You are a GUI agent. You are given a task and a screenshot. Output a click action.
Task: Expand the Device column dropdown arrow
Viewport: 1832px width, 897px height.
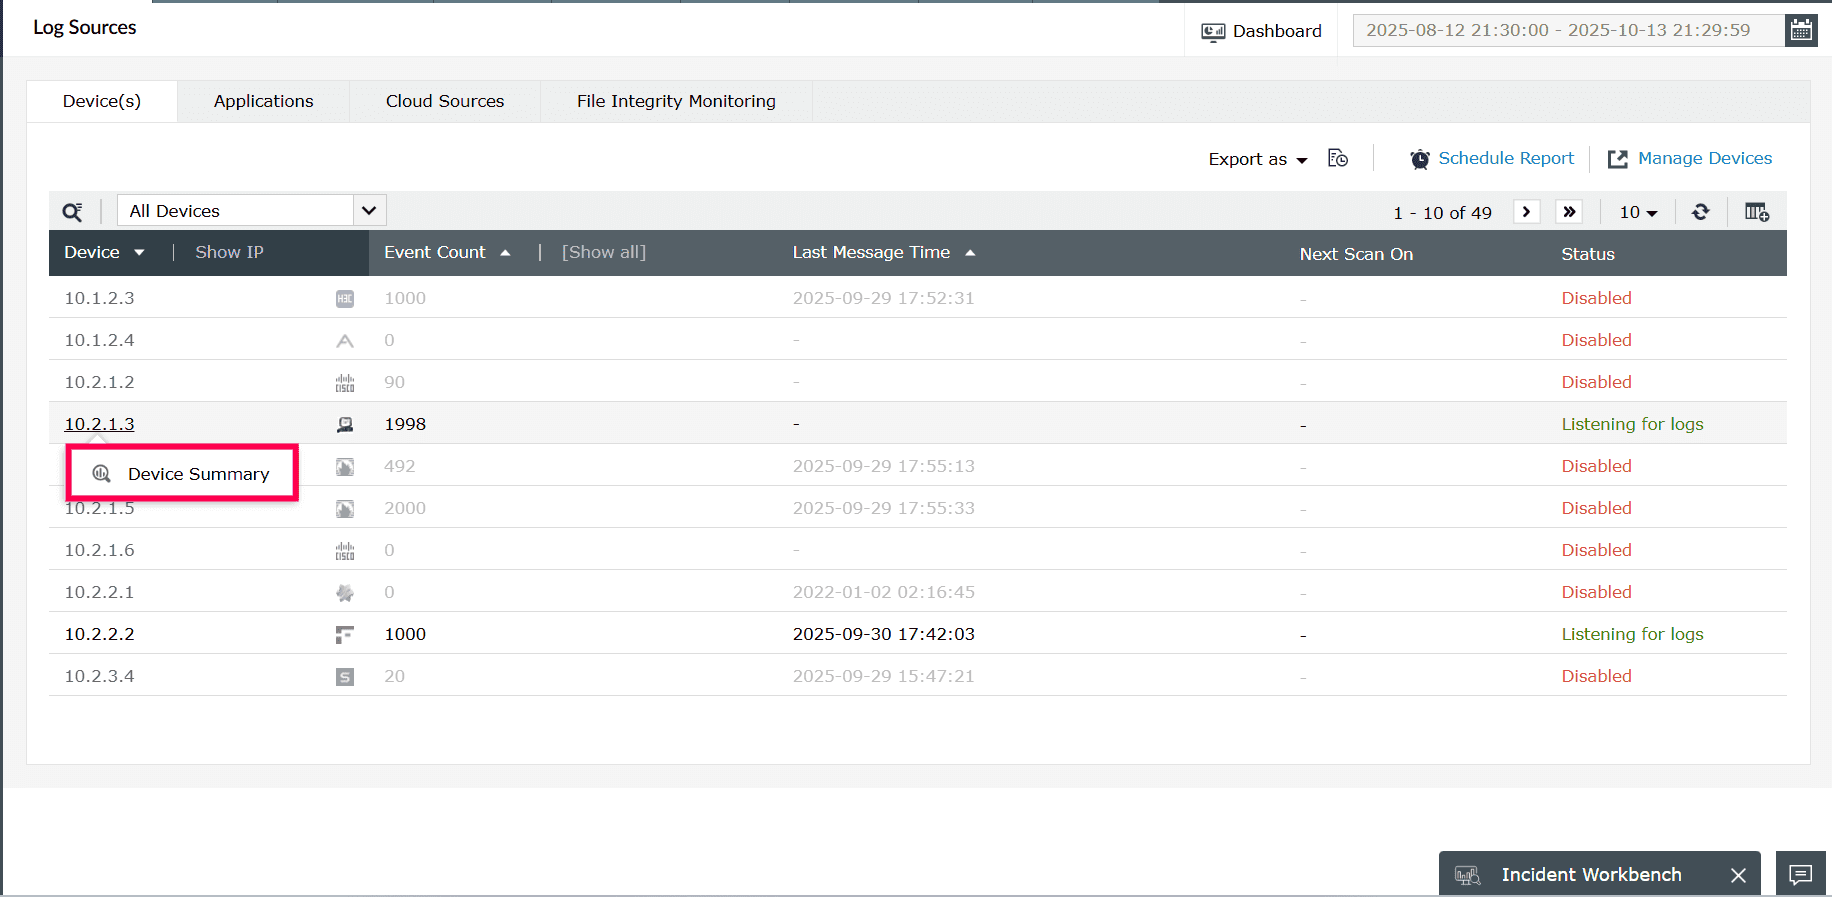click(x=139, y=253)
